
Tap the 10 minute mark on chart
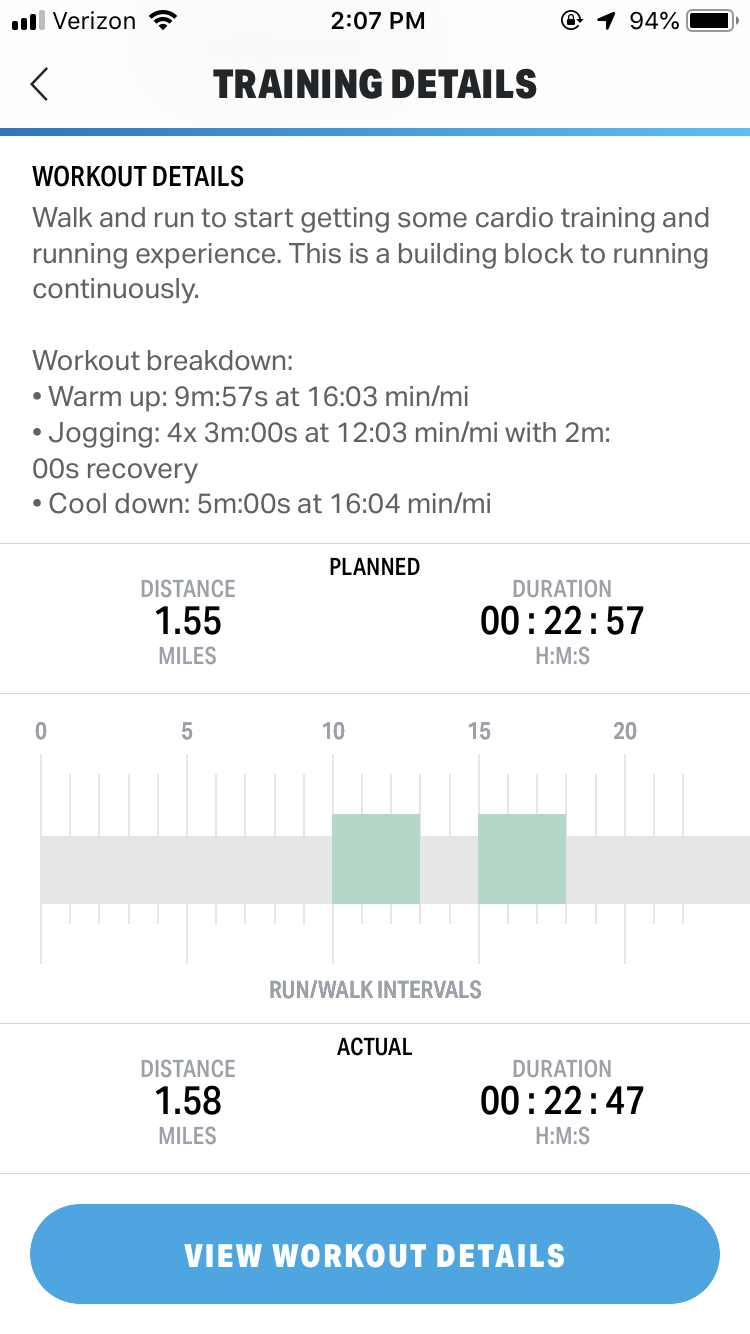coord(333,731)
